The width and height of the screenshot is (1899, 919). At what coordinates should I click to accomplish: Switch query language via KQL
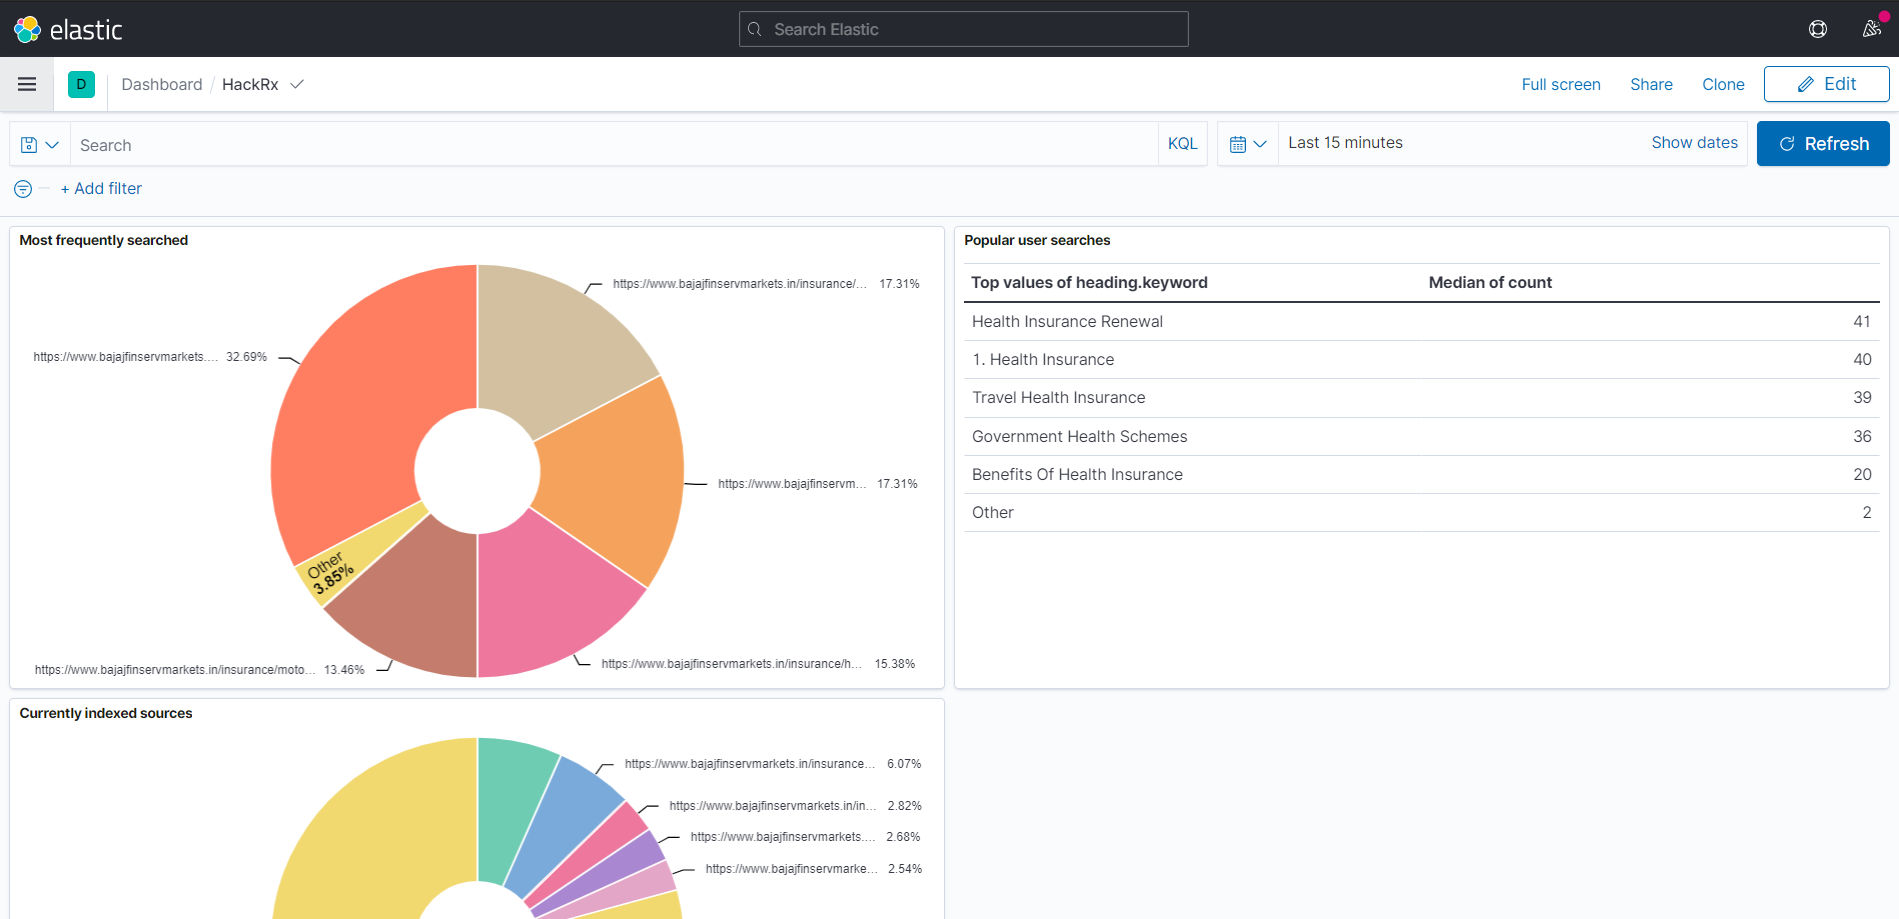coord(1183,144)
